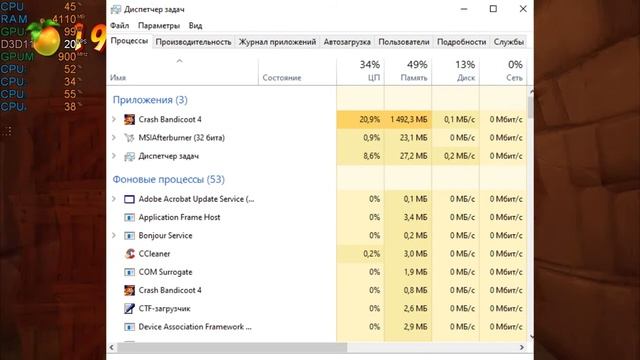
Task: Click the CTF-загрузчик pen icon
Action: click(129, 309)
